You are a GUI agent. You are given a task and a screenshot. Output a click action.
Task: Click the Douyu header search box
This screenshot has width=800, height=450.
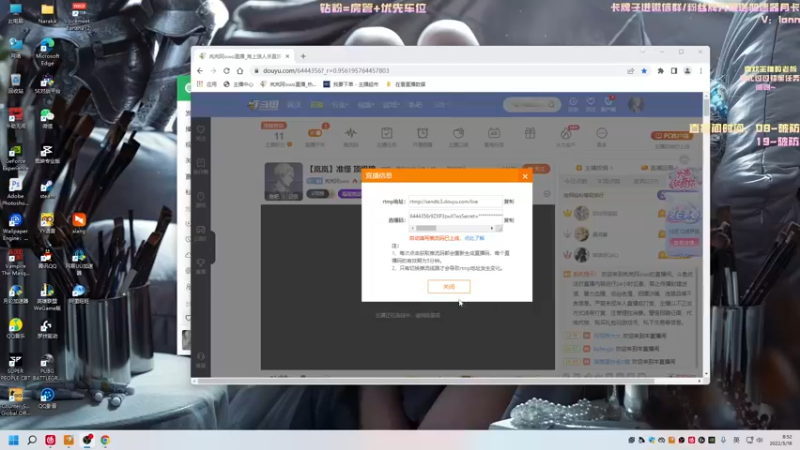point(532,105)
